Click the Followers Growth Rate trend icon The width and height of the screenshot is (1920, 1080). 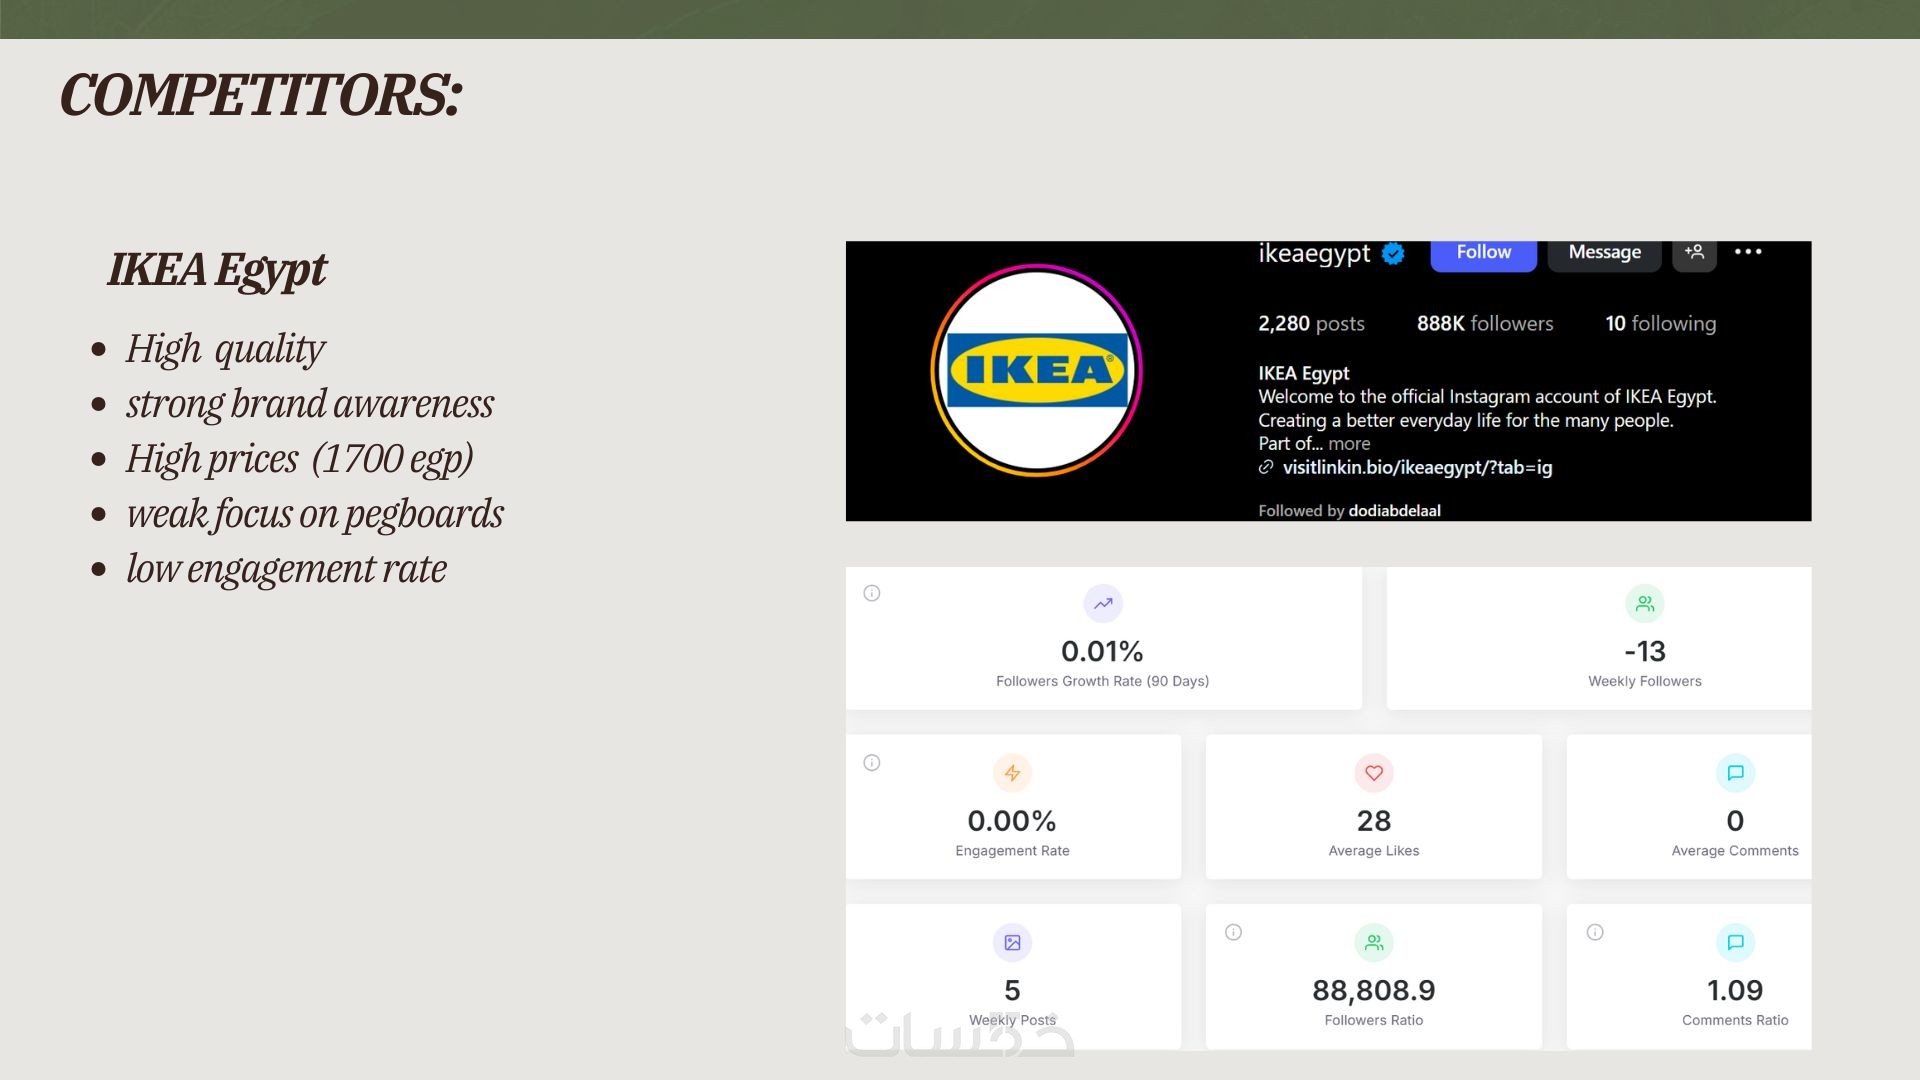1103,604
